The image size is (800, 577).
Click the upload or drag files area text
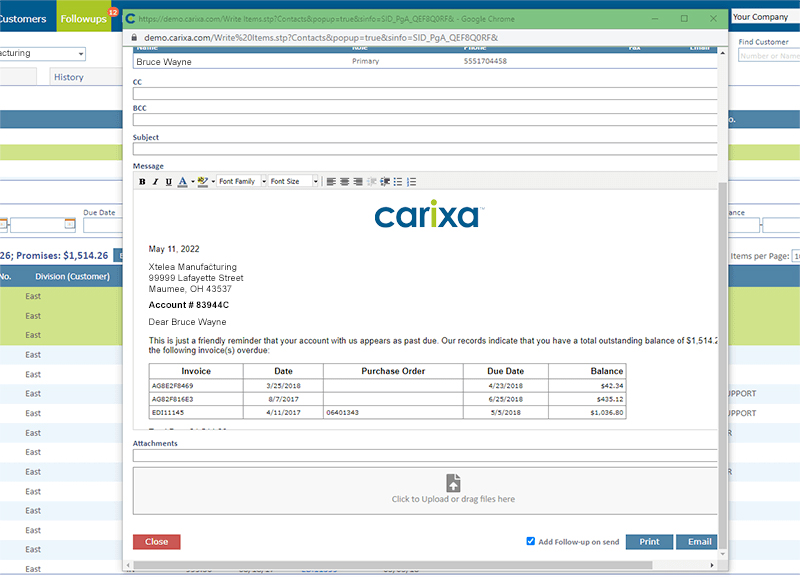coord(453,499)
